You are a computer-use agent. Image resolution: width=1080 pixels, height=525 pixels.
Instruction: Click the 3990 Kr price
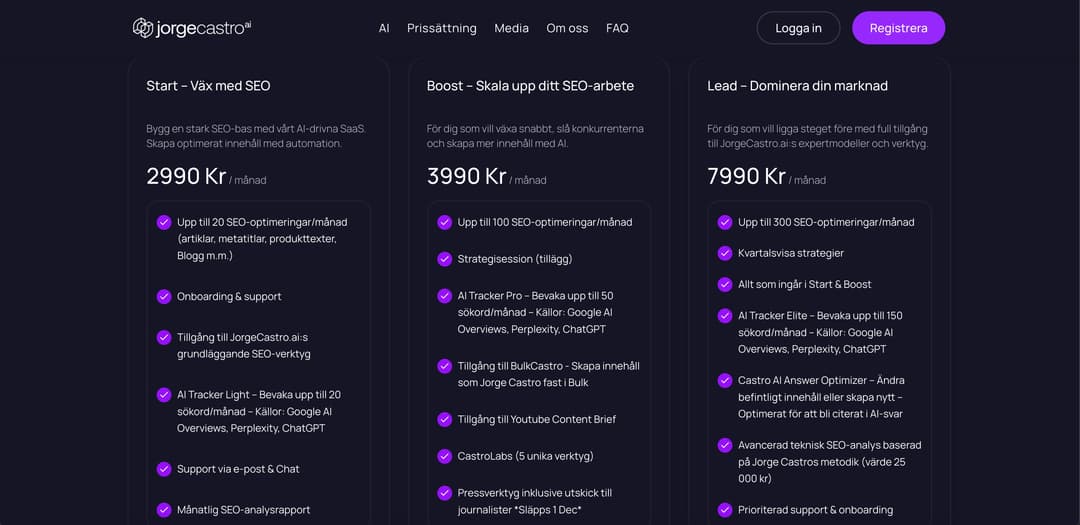pos(466,176)
